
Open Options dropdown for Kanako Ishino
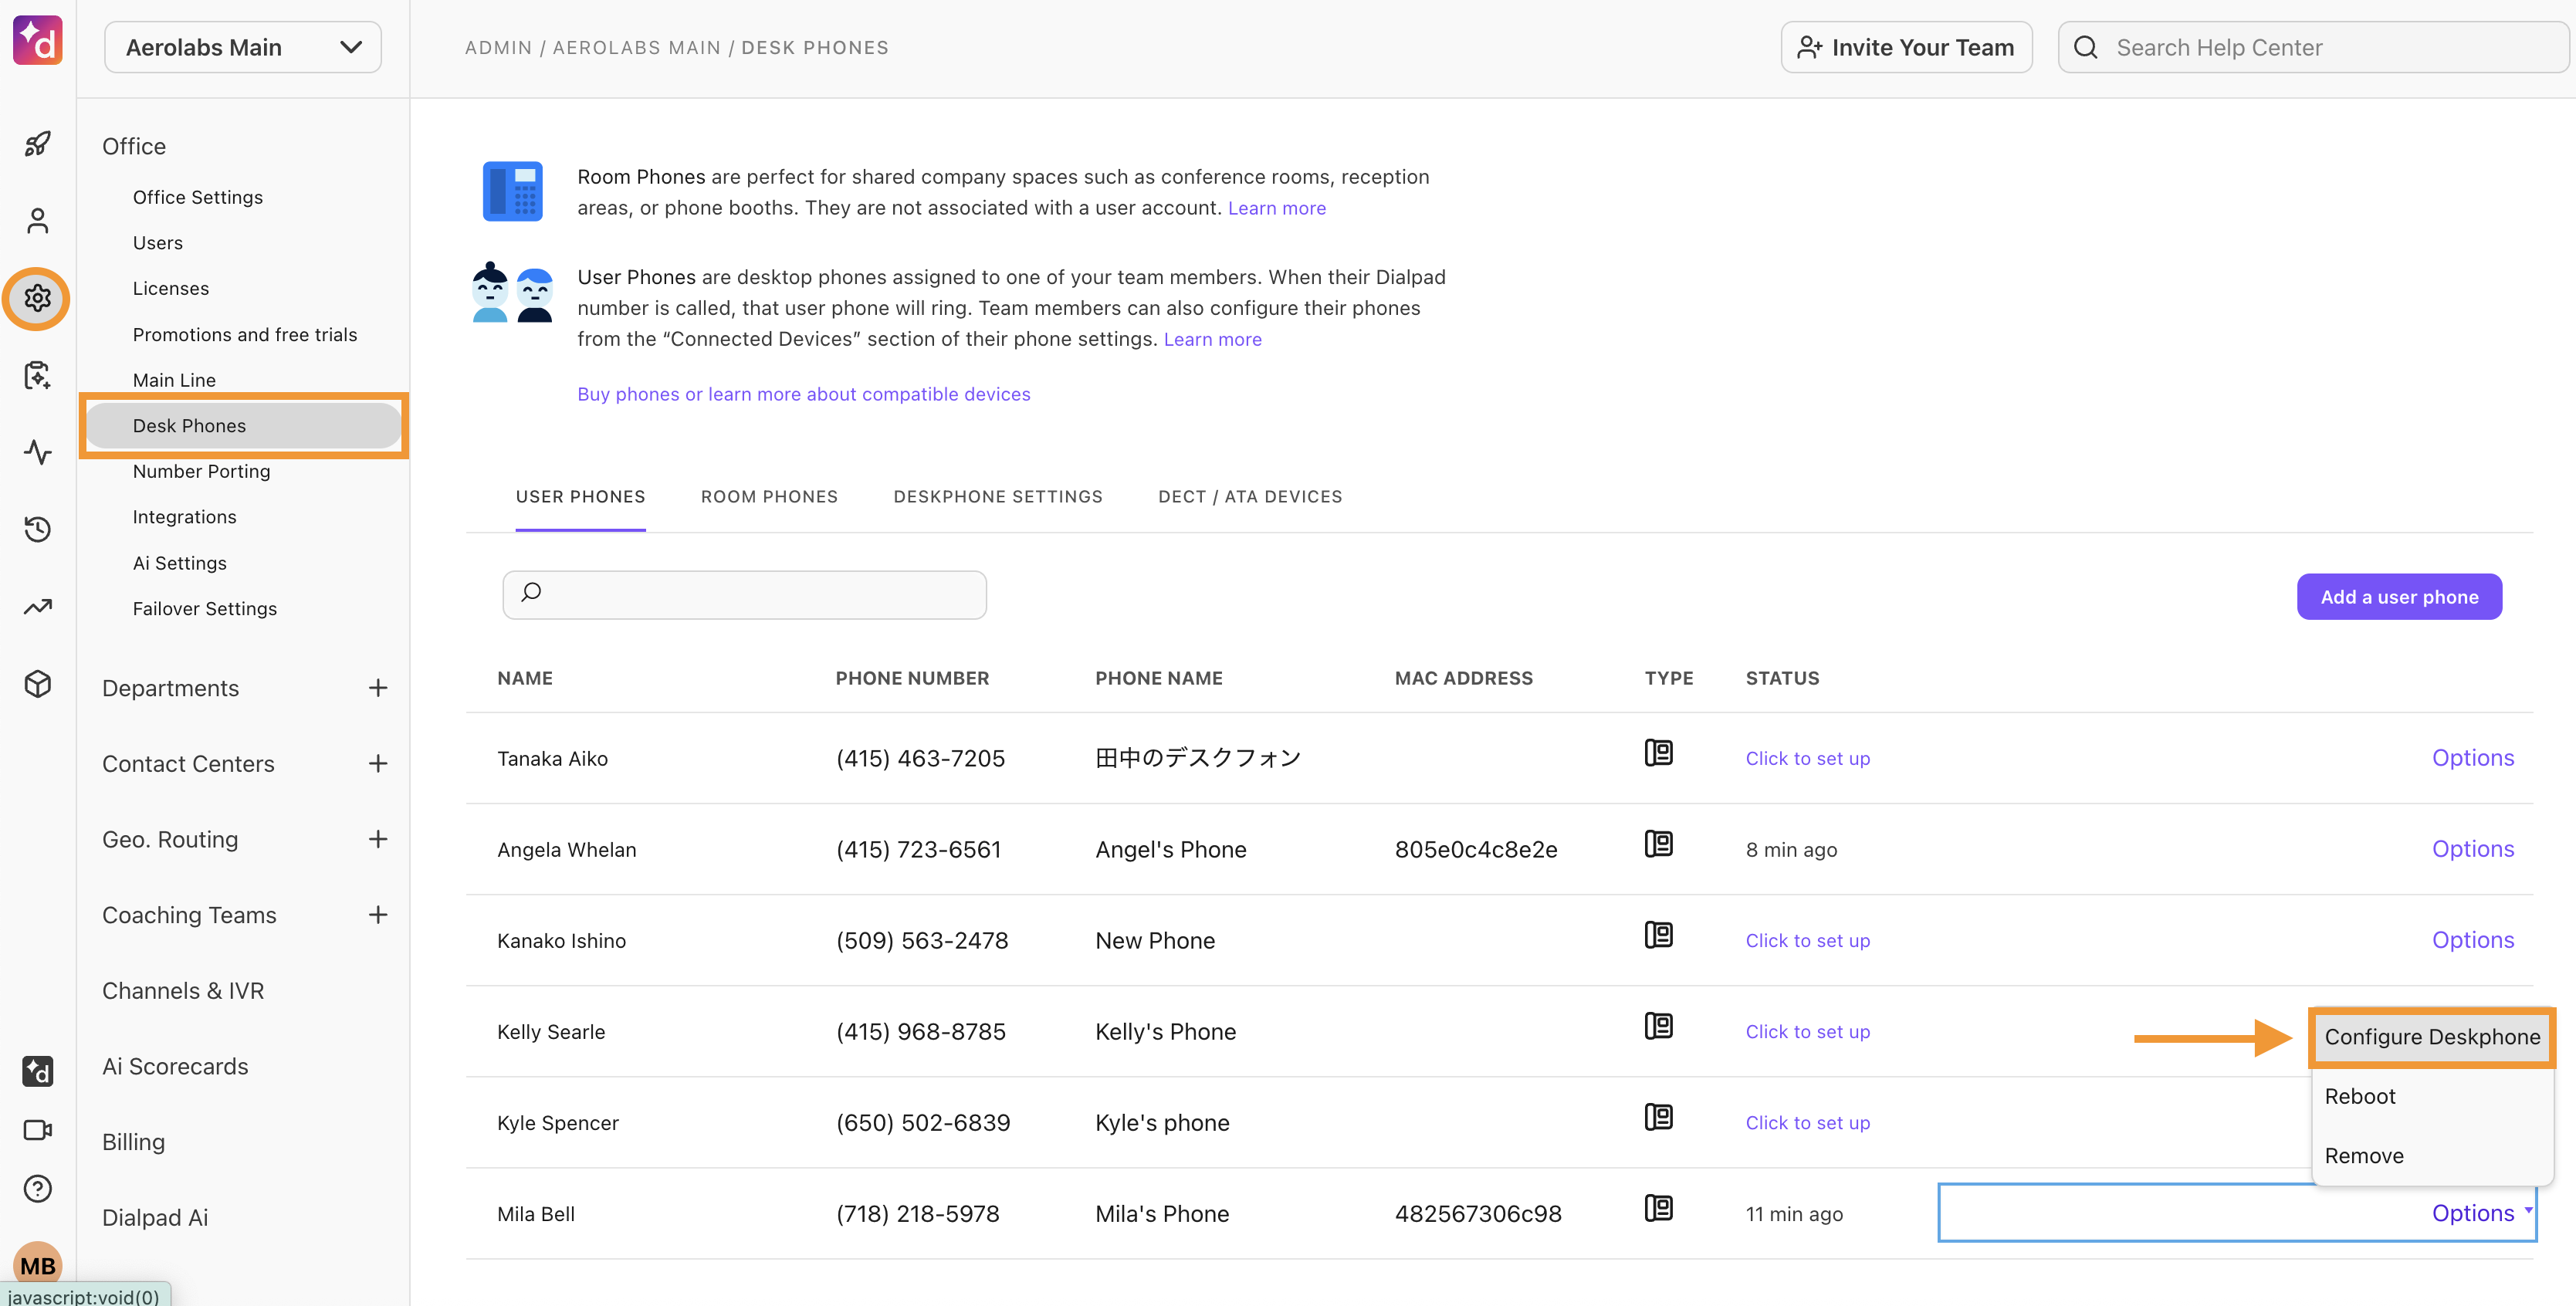coord(2472,940)
